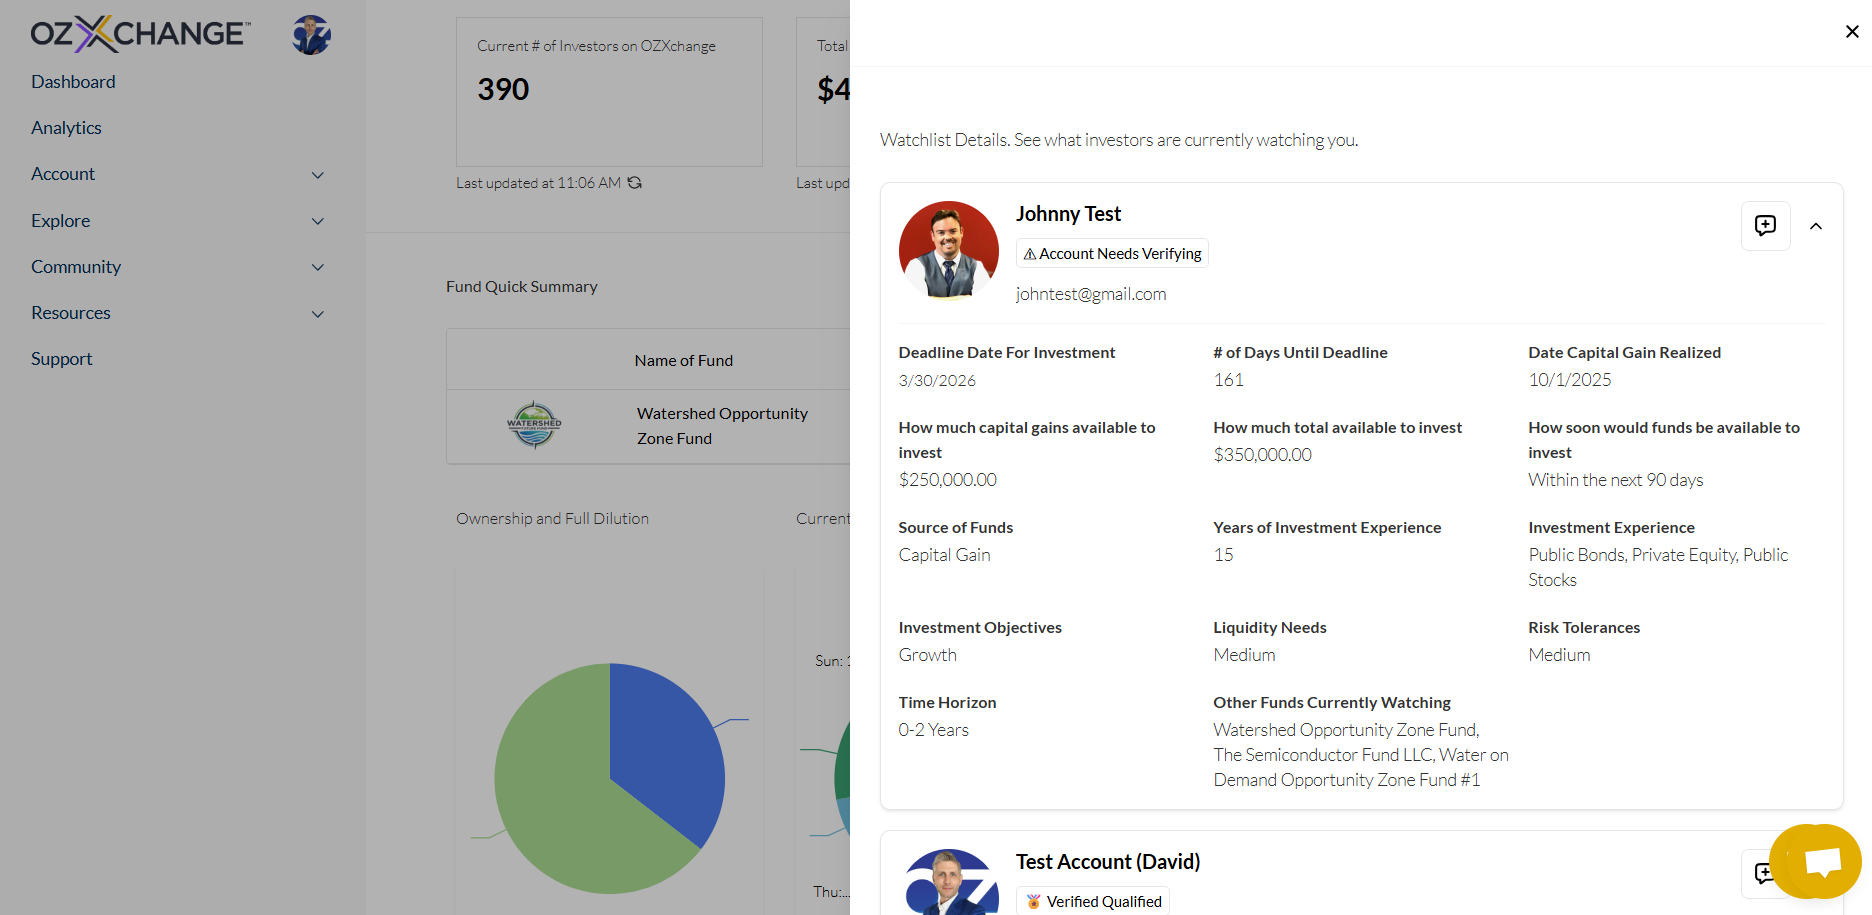Open the Support page
This screenshot has height=915, width=1872.
(61, 359)
